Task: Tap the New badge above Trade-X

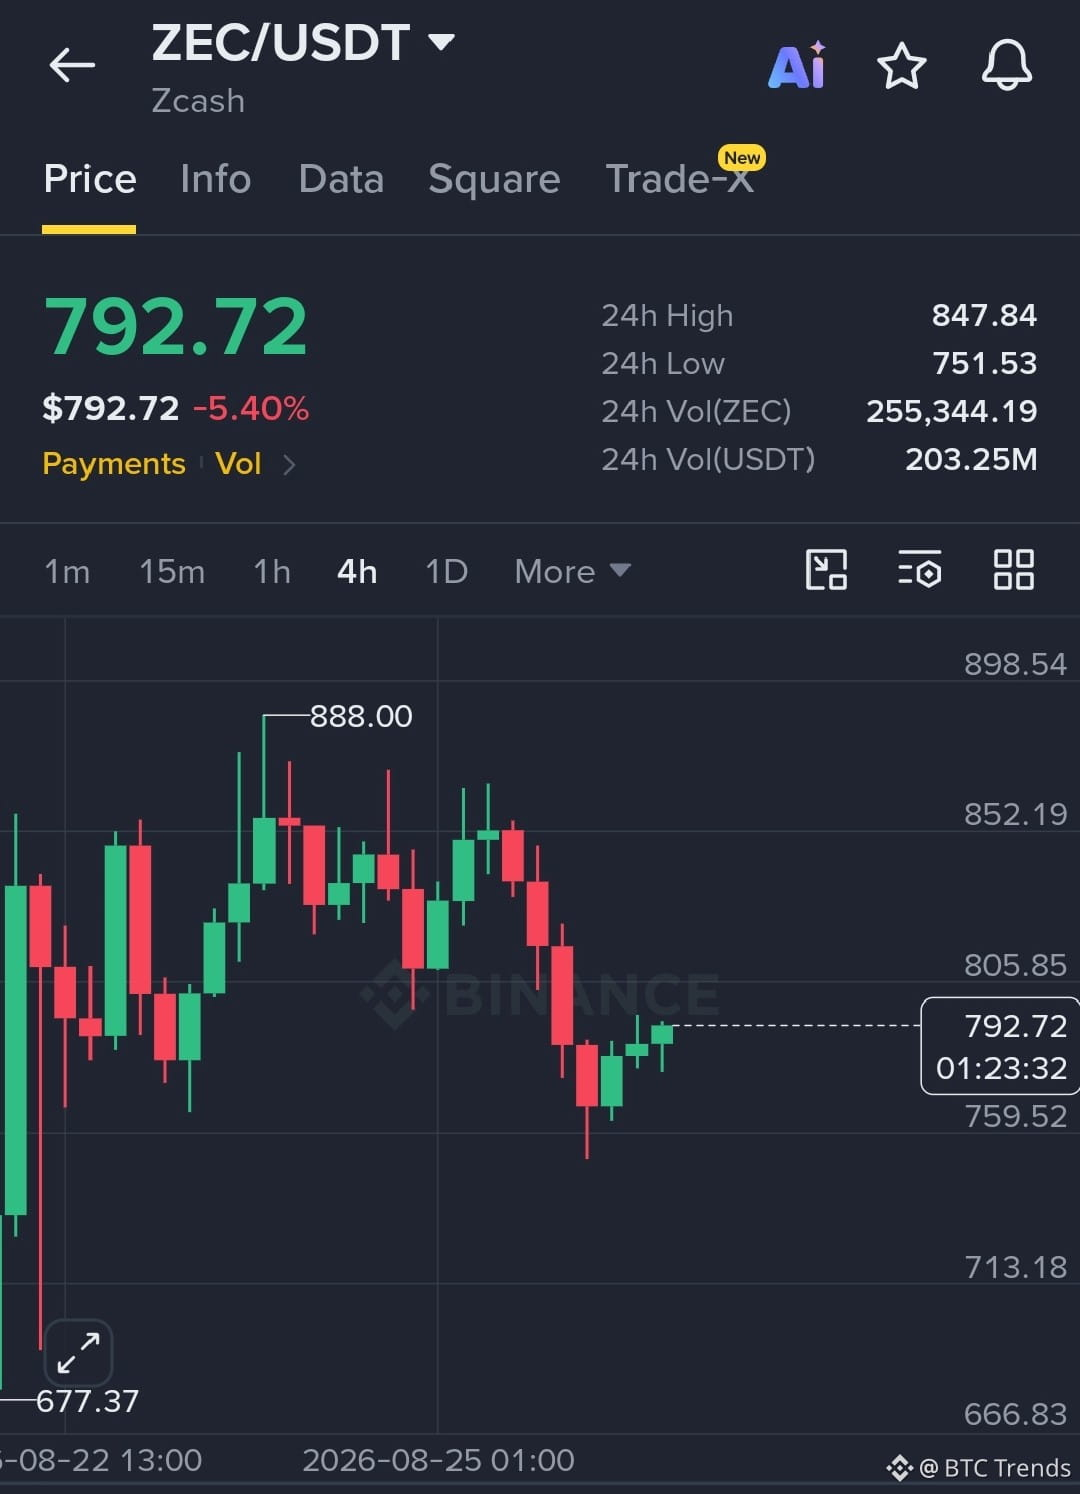Action: pyautogui.click(x=742, y=158)
